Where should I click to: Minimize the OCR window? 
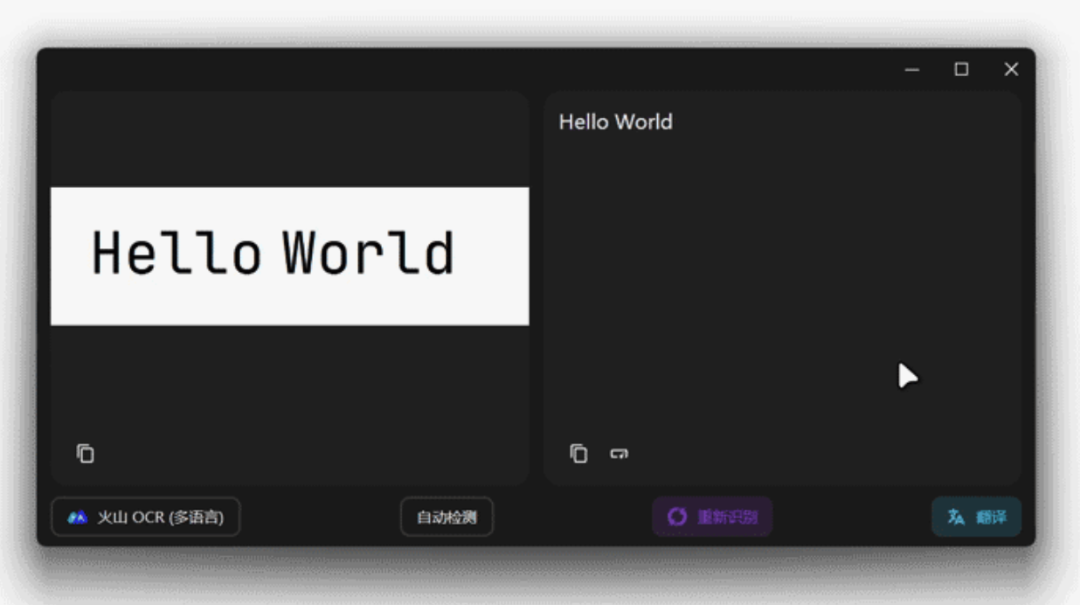[912, 69]
